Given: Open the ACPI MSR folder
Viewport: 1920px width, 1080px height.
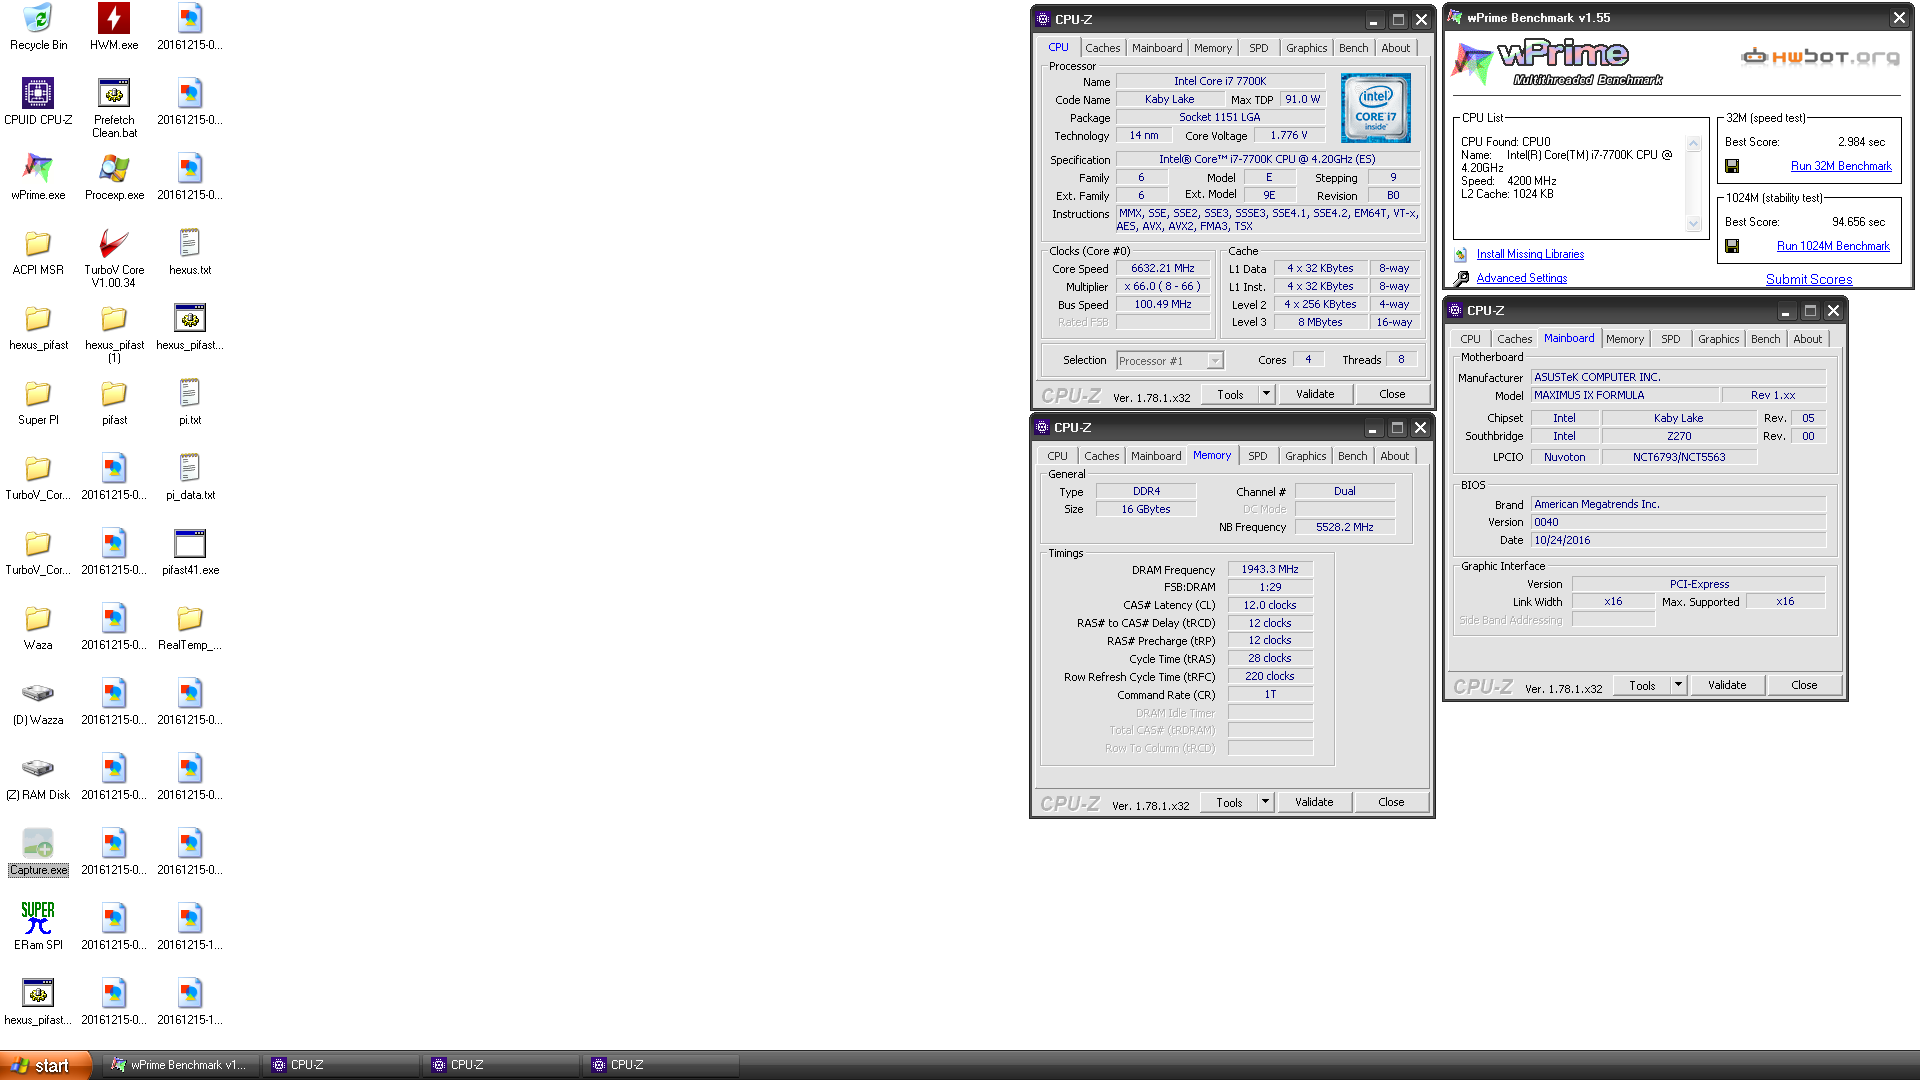Looking at the screenshot, I should click(38, 252).
